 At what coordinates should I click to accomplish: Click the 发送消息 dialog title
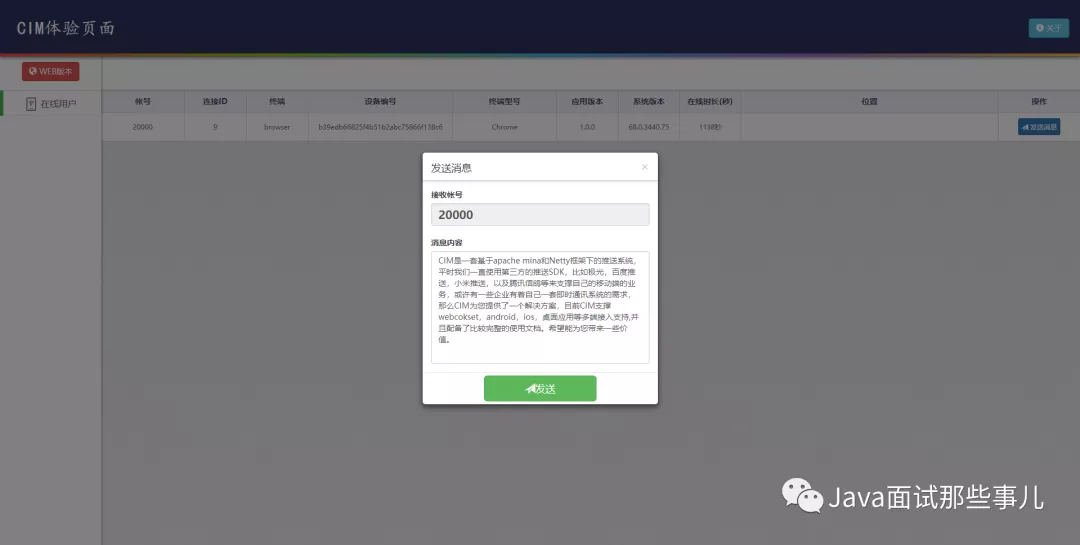coord(451,167)
